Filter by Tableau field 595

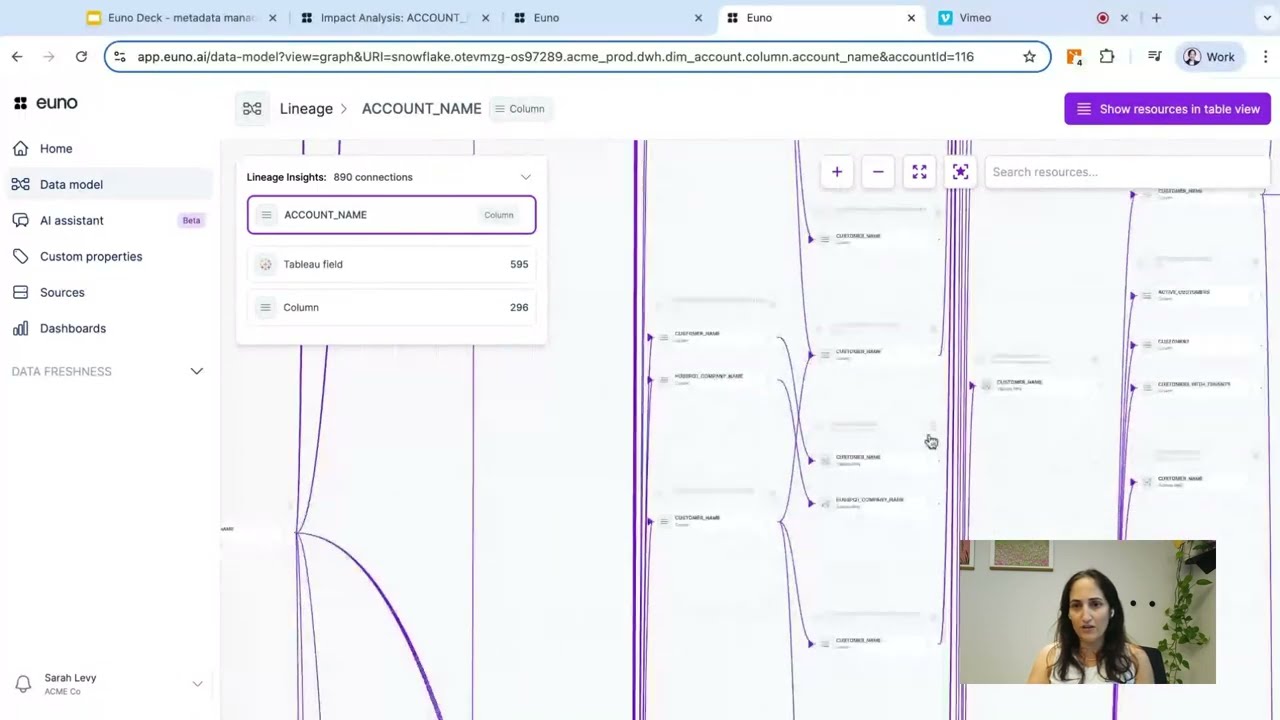[391, 264]
